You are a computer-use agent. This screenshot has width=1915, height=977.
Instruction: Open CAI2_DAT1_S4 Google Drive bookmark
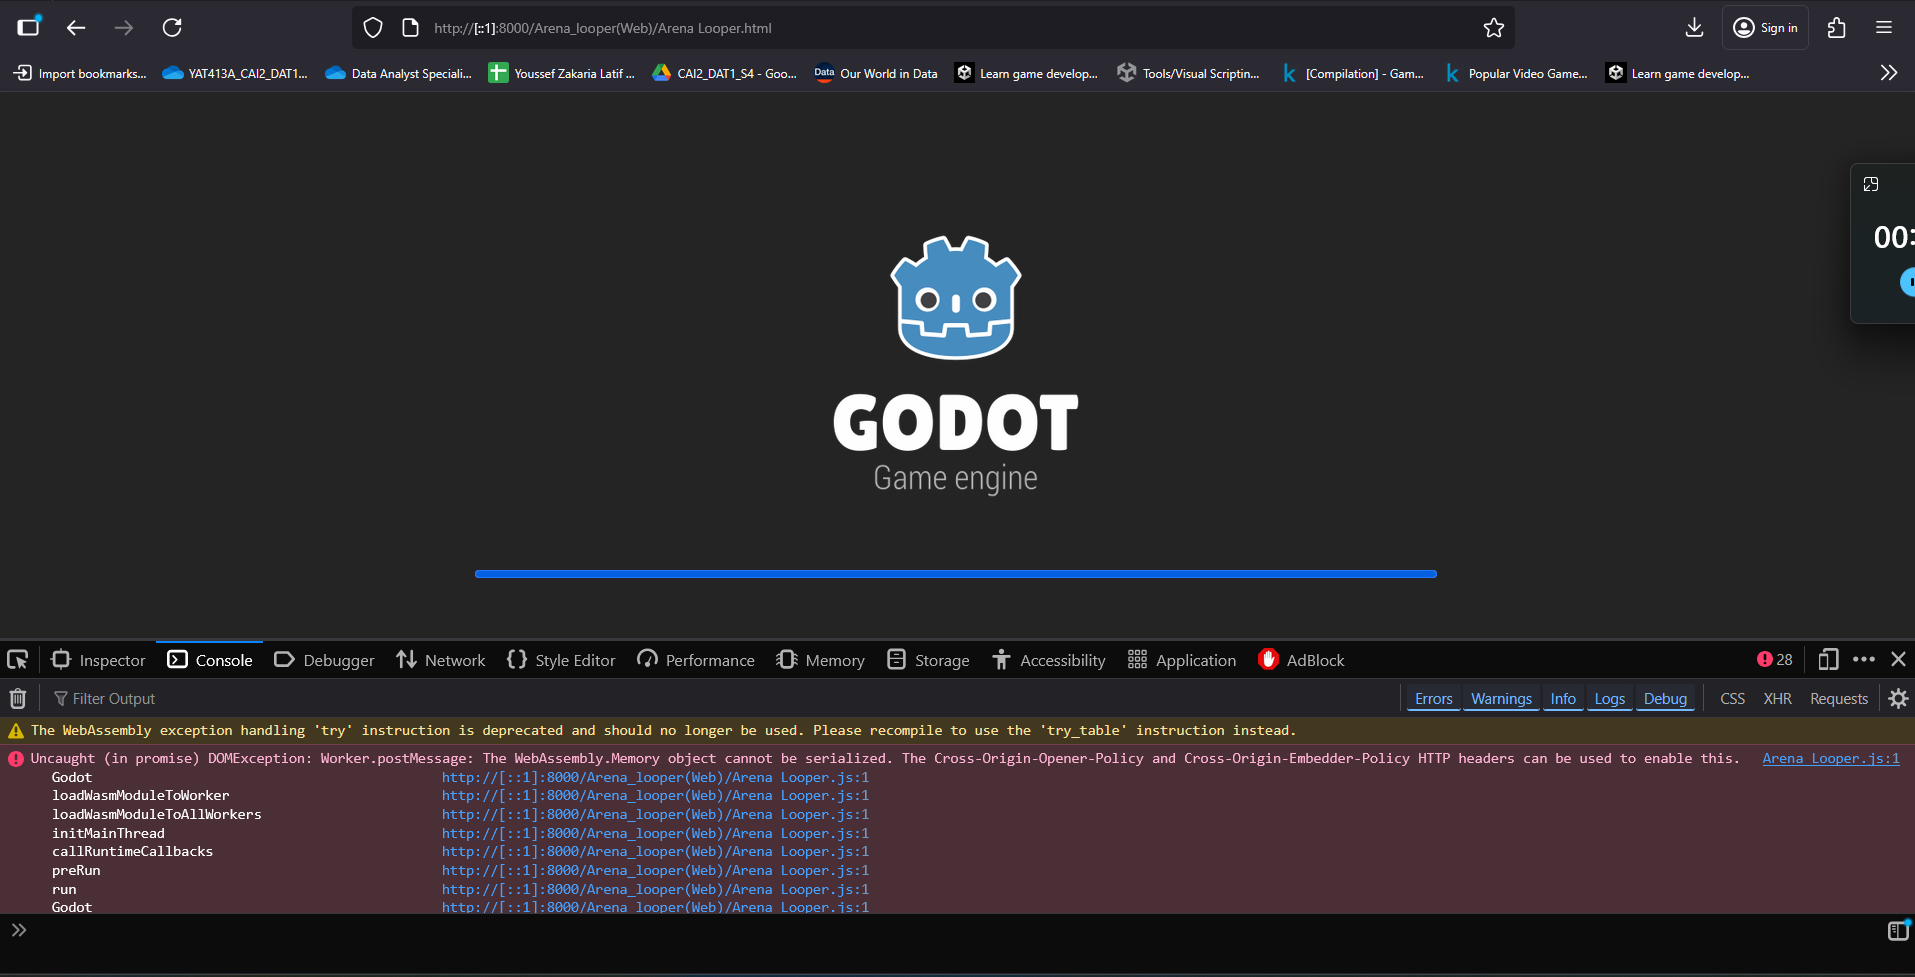(x=724, y=73)
